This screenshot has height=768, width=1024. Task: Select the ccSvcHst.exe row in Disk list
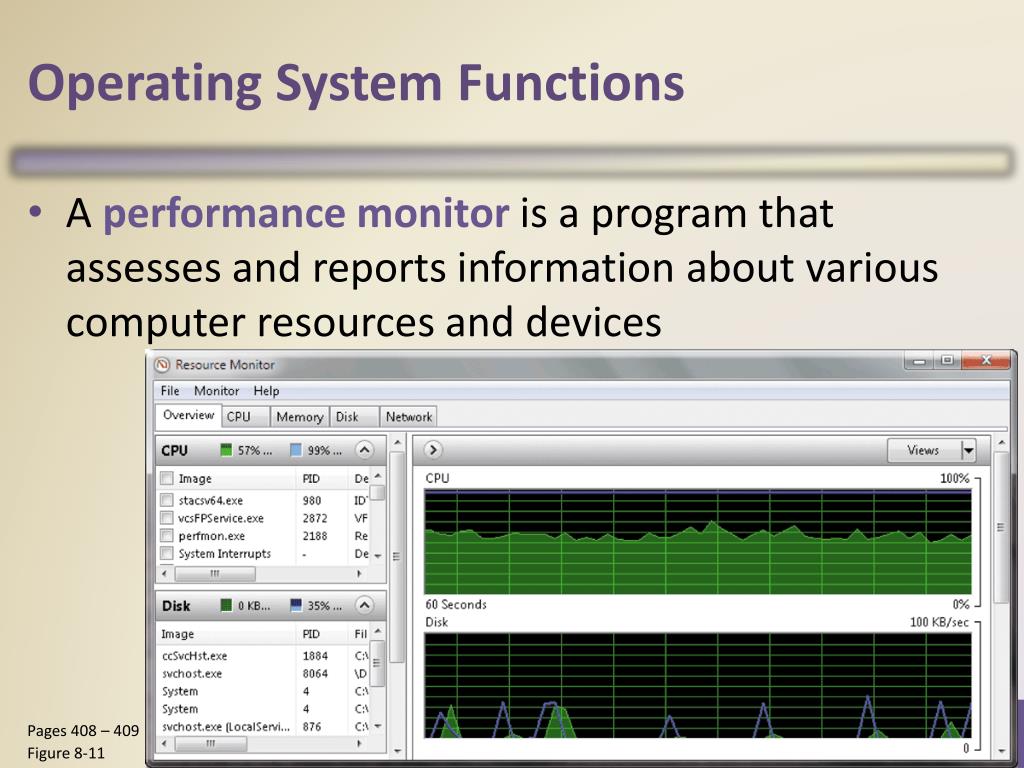195,656
